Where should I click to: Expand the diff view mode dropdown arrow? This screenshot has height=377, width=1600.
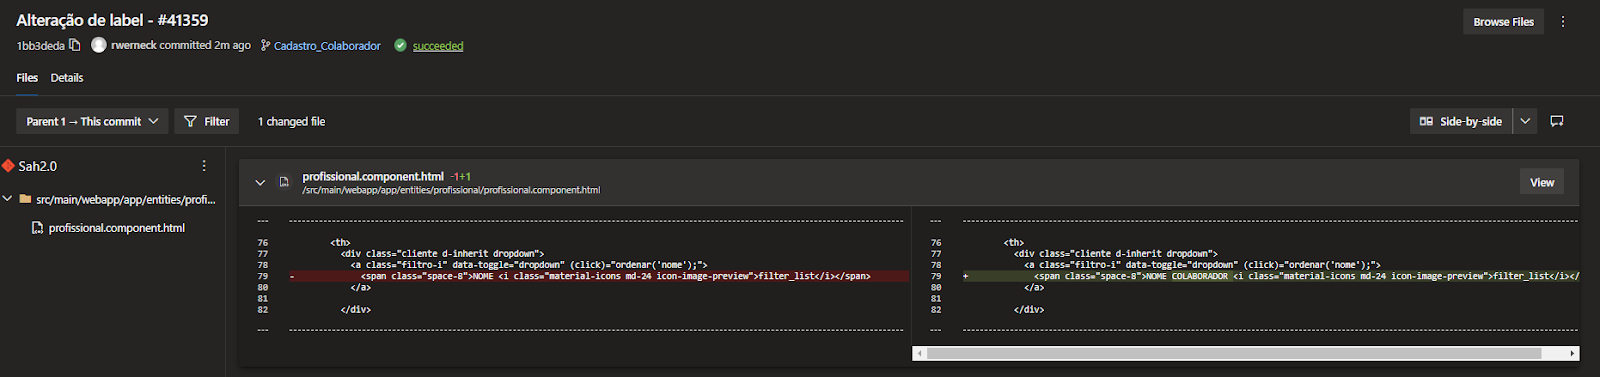pyautogui.click(x=1525, y=121)
